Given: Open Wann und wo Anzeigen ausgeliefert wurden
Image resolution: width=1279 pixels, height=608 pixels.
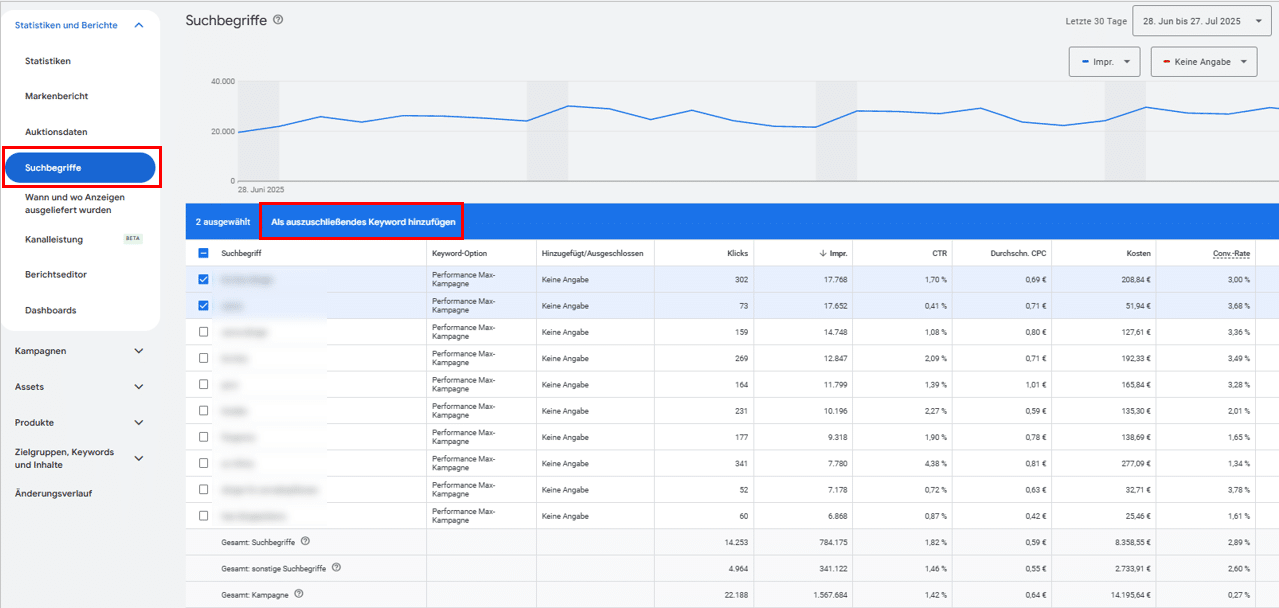Looking at the screenshot, I should tap(75, 204).
